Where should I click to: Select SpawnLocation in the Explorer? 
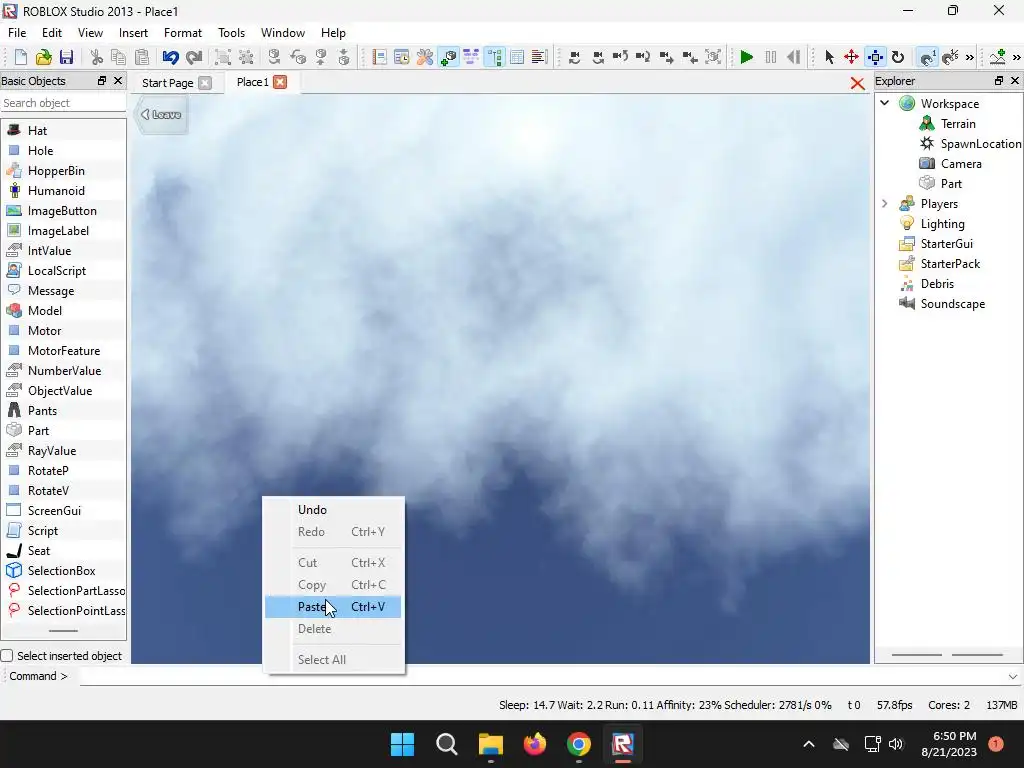(980, 144)
